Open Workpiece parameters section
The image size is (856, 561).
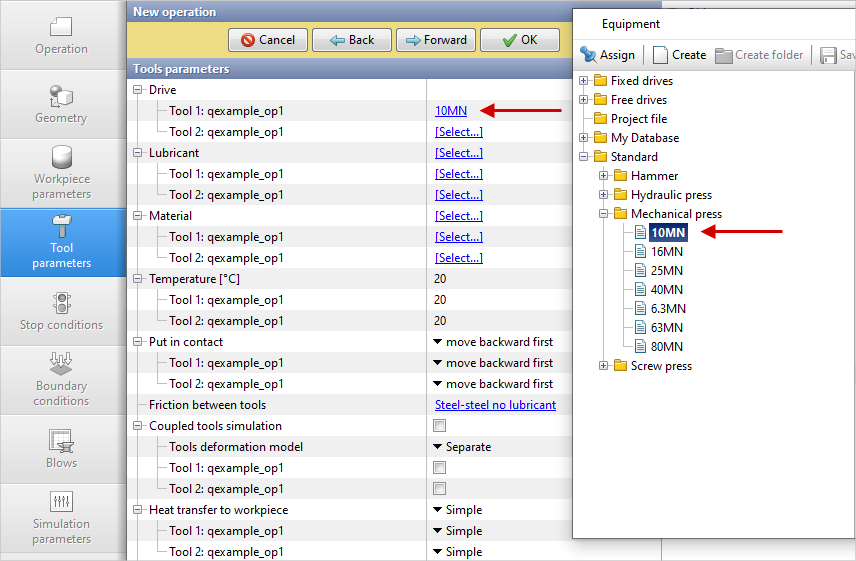pyautogui.click(x=61, y=172)
